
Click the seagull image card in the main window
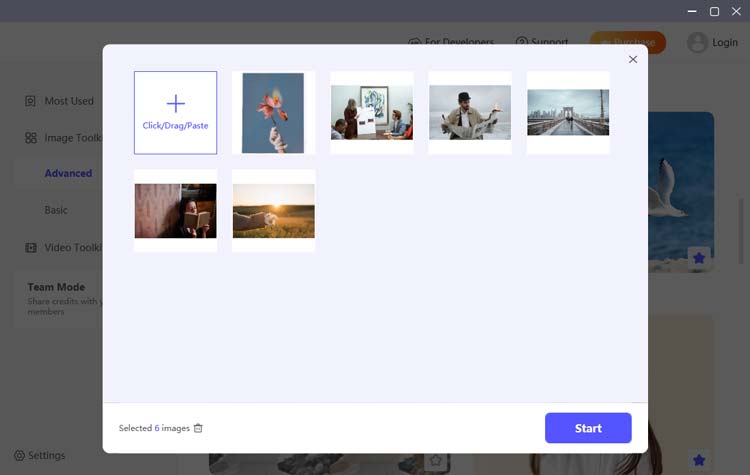(x=681, y=192)
